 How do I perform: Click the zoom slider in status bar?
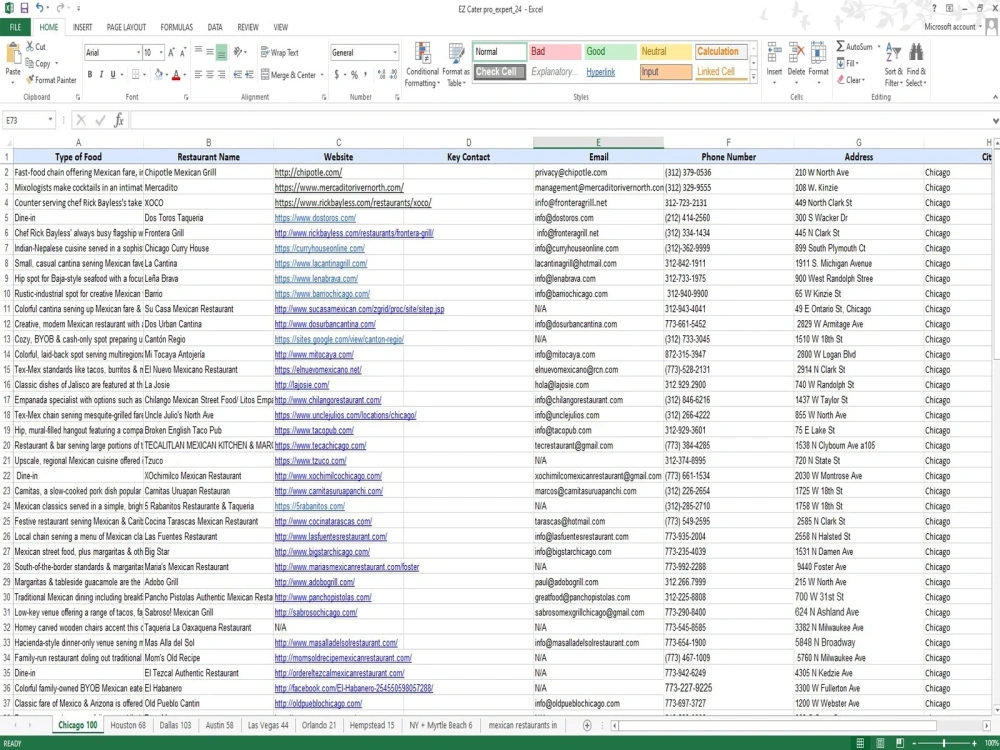pyautogui.click(x=943, y=743)
